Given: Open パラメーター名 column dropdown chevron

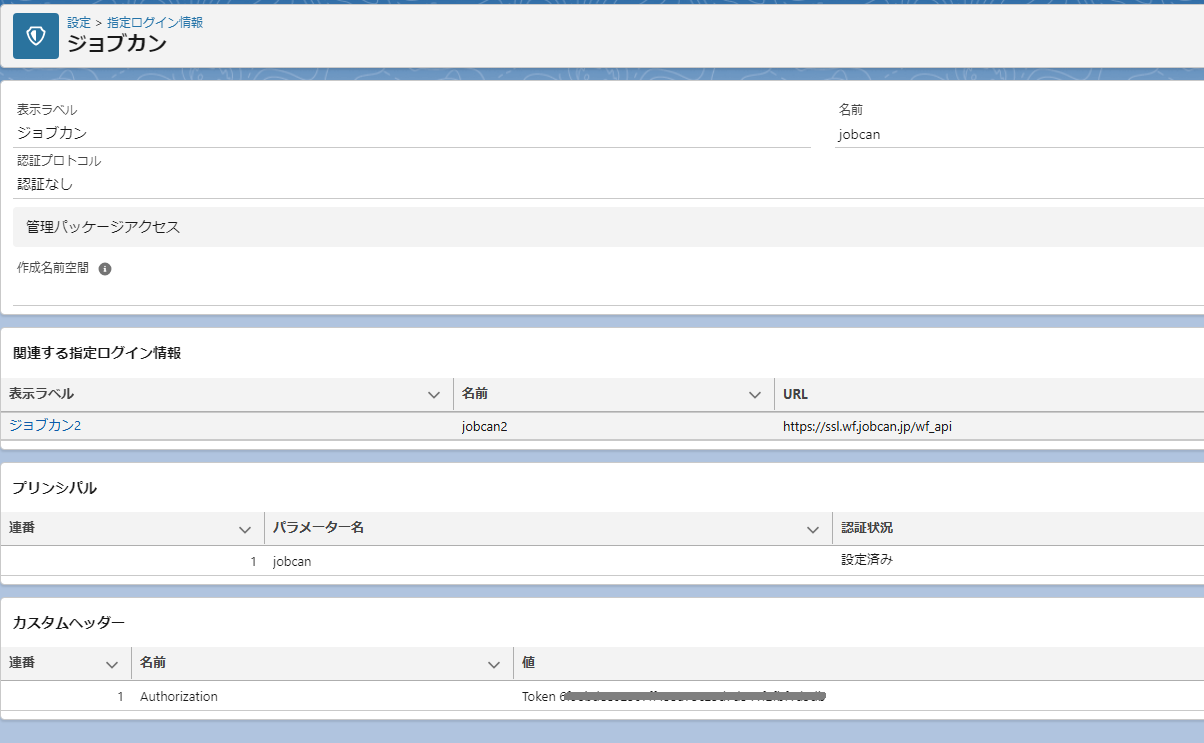Looking at the screenshot, I should click(x=813, y=529).
